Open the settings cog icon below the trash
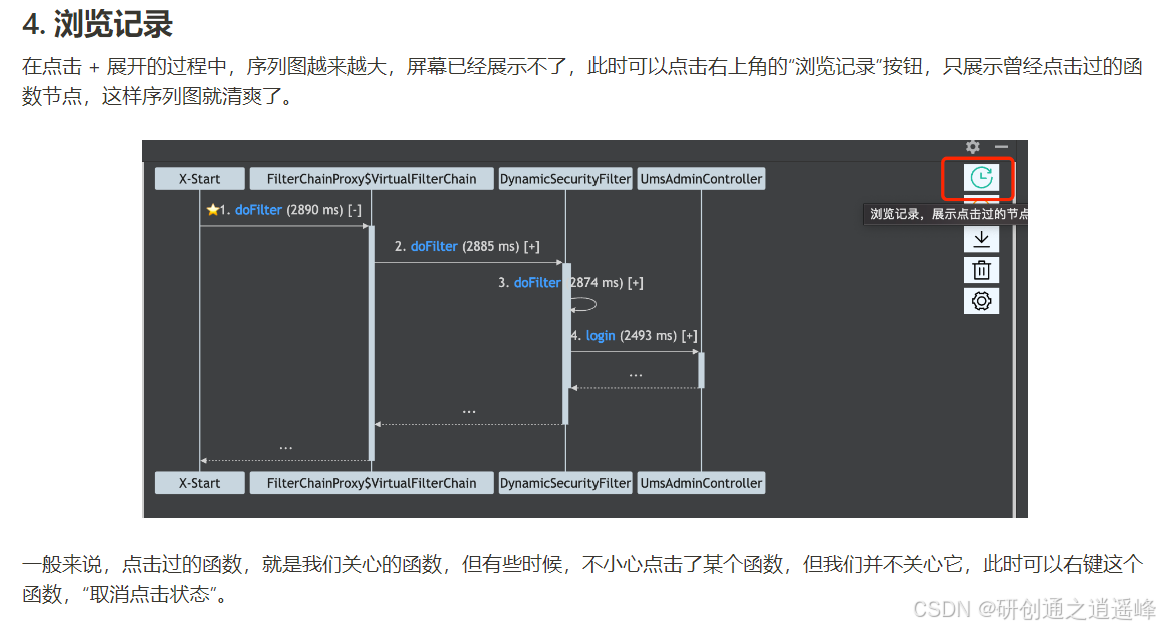 pos(981,301)
